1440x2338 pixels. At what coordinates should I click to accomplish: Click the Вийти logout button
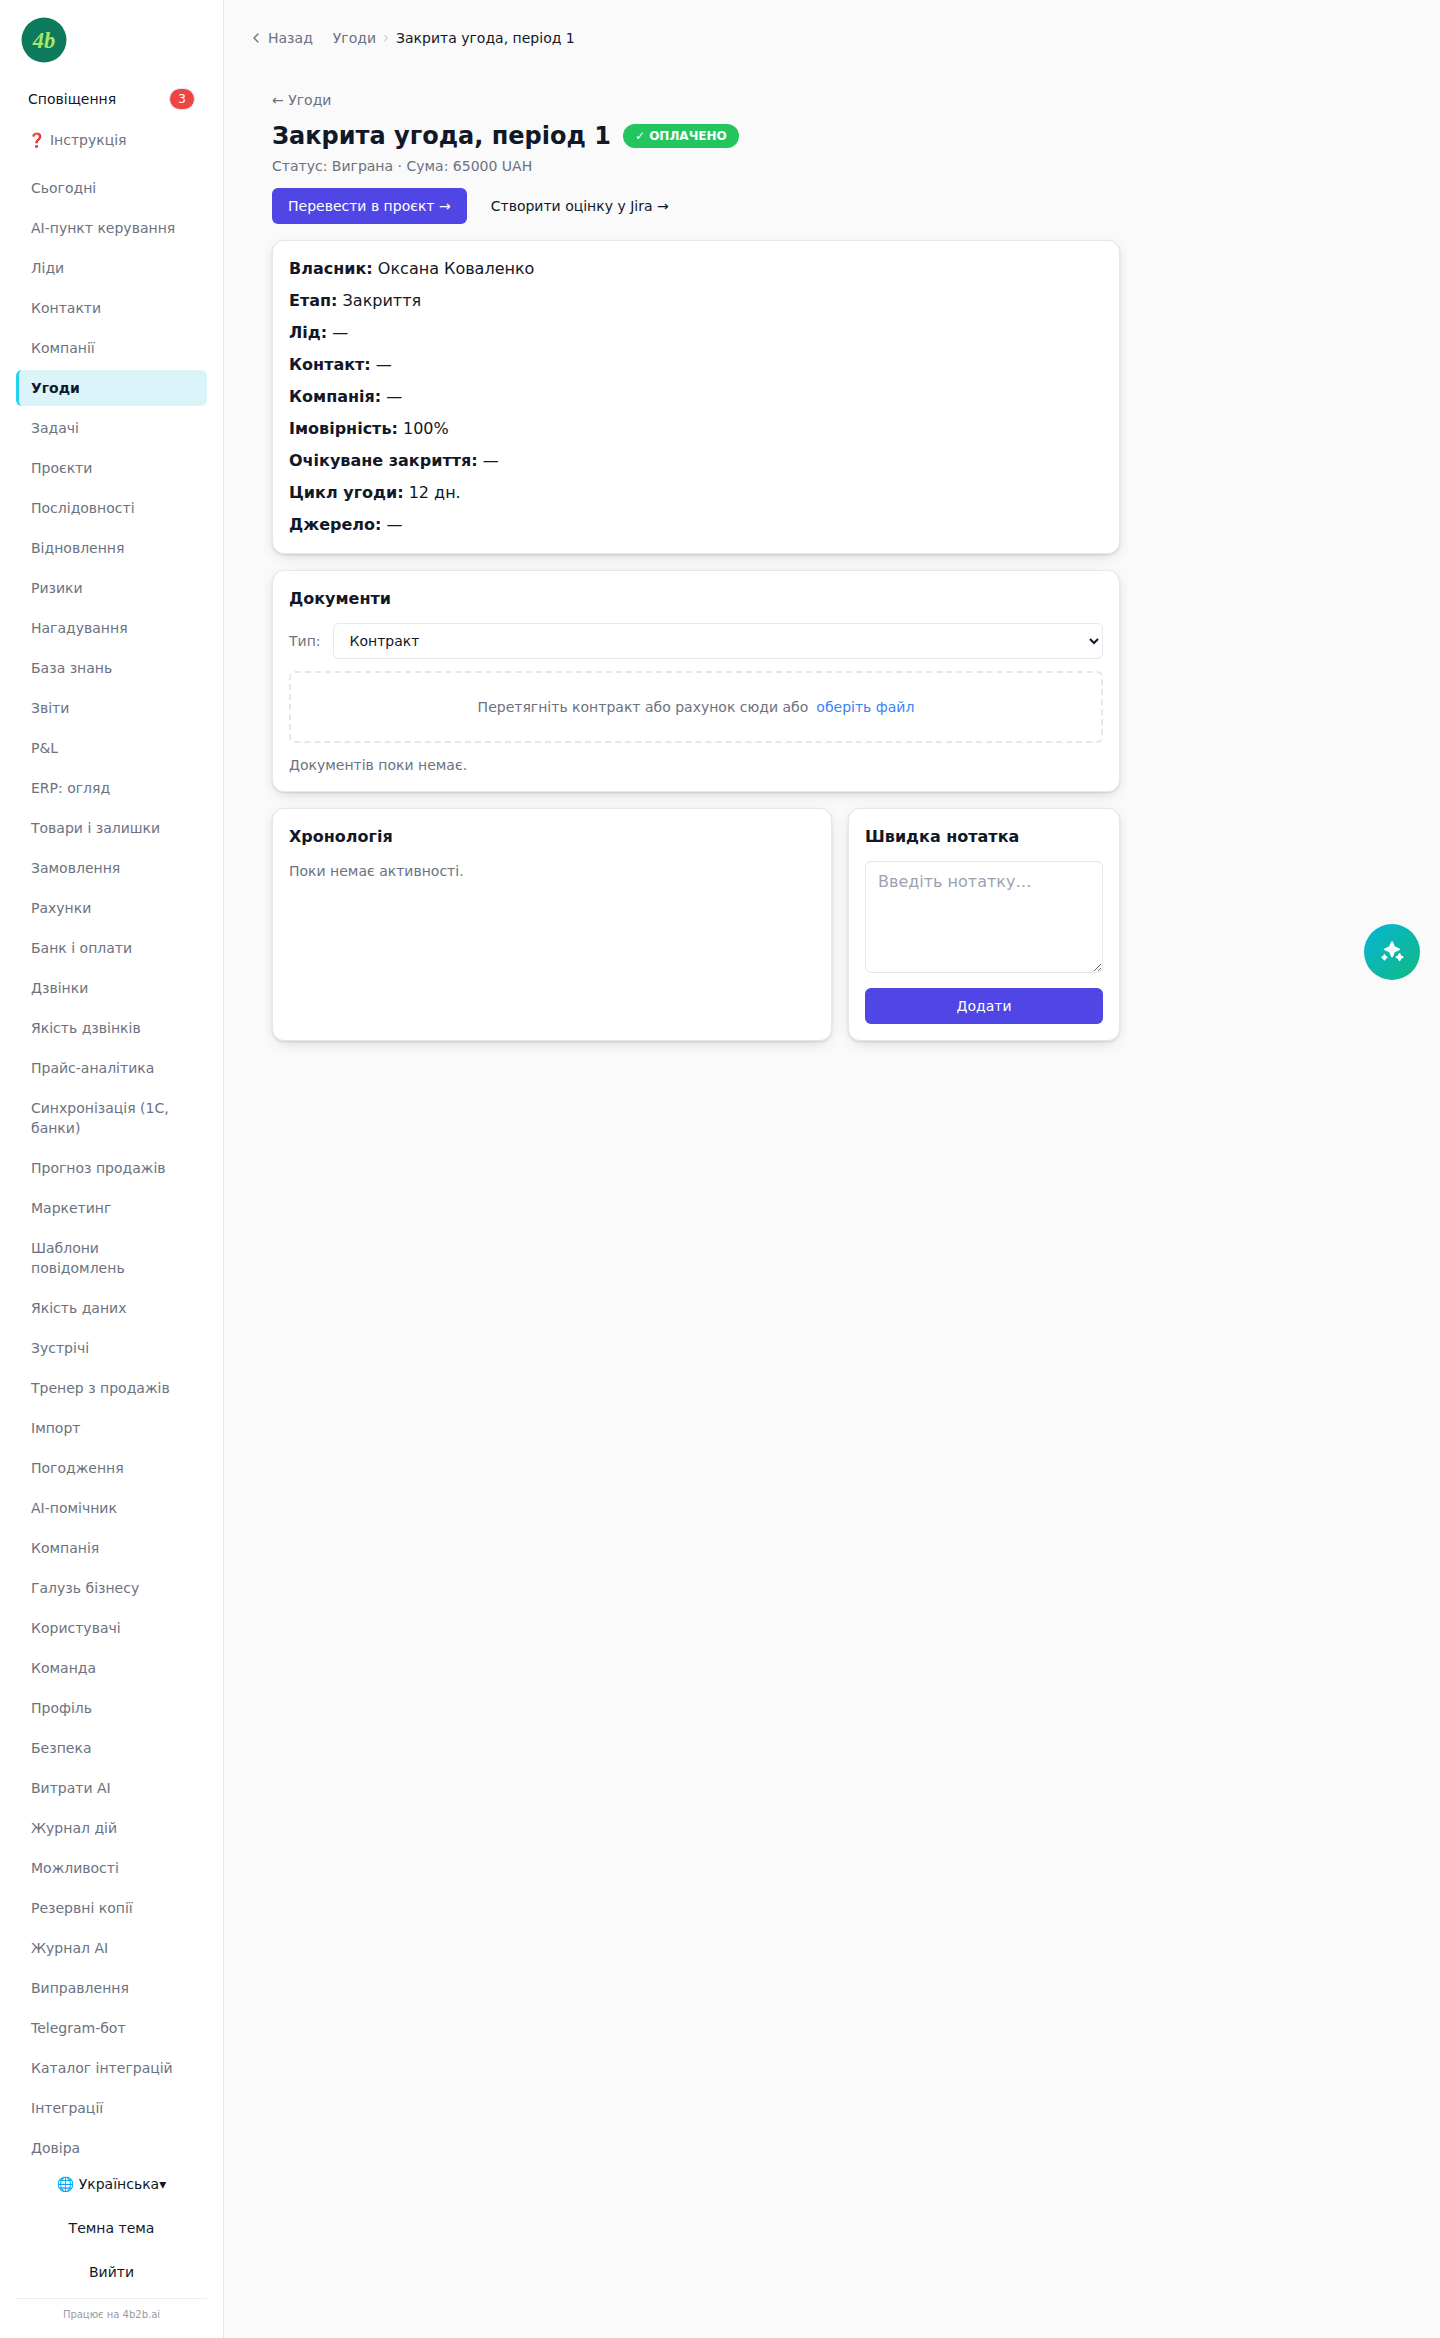tap(111, 2272)
